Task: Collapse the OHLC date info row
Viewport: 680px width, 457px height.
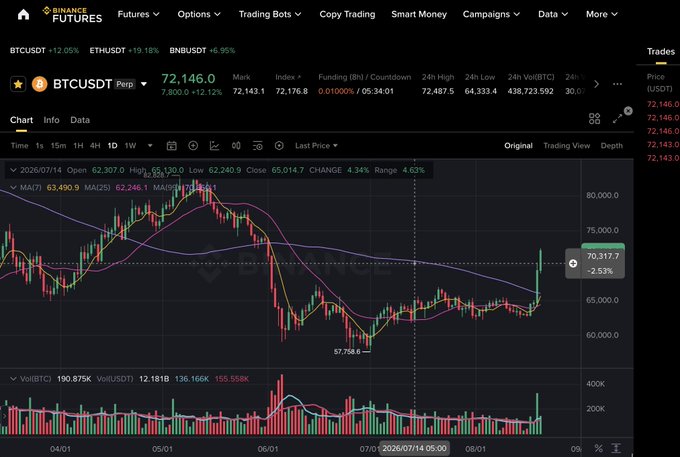Action: tap(13, 170)
